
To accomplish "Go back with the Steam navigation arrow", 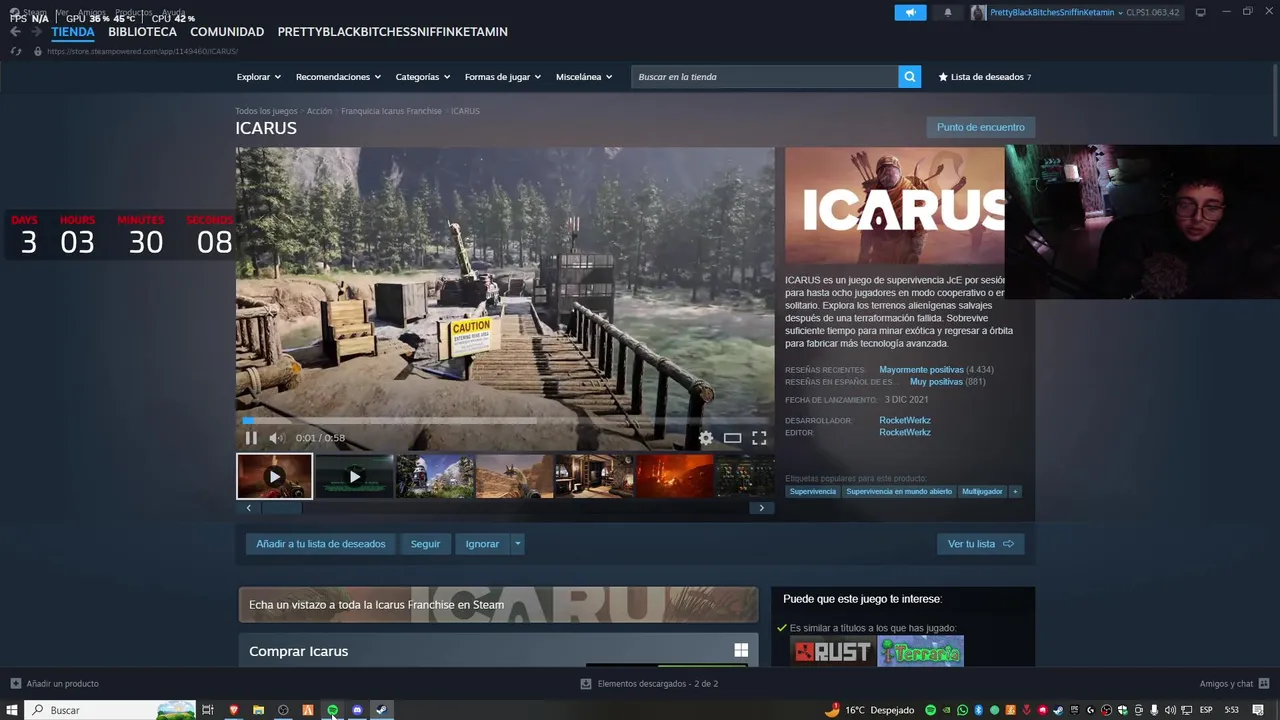I will [15, 32].
